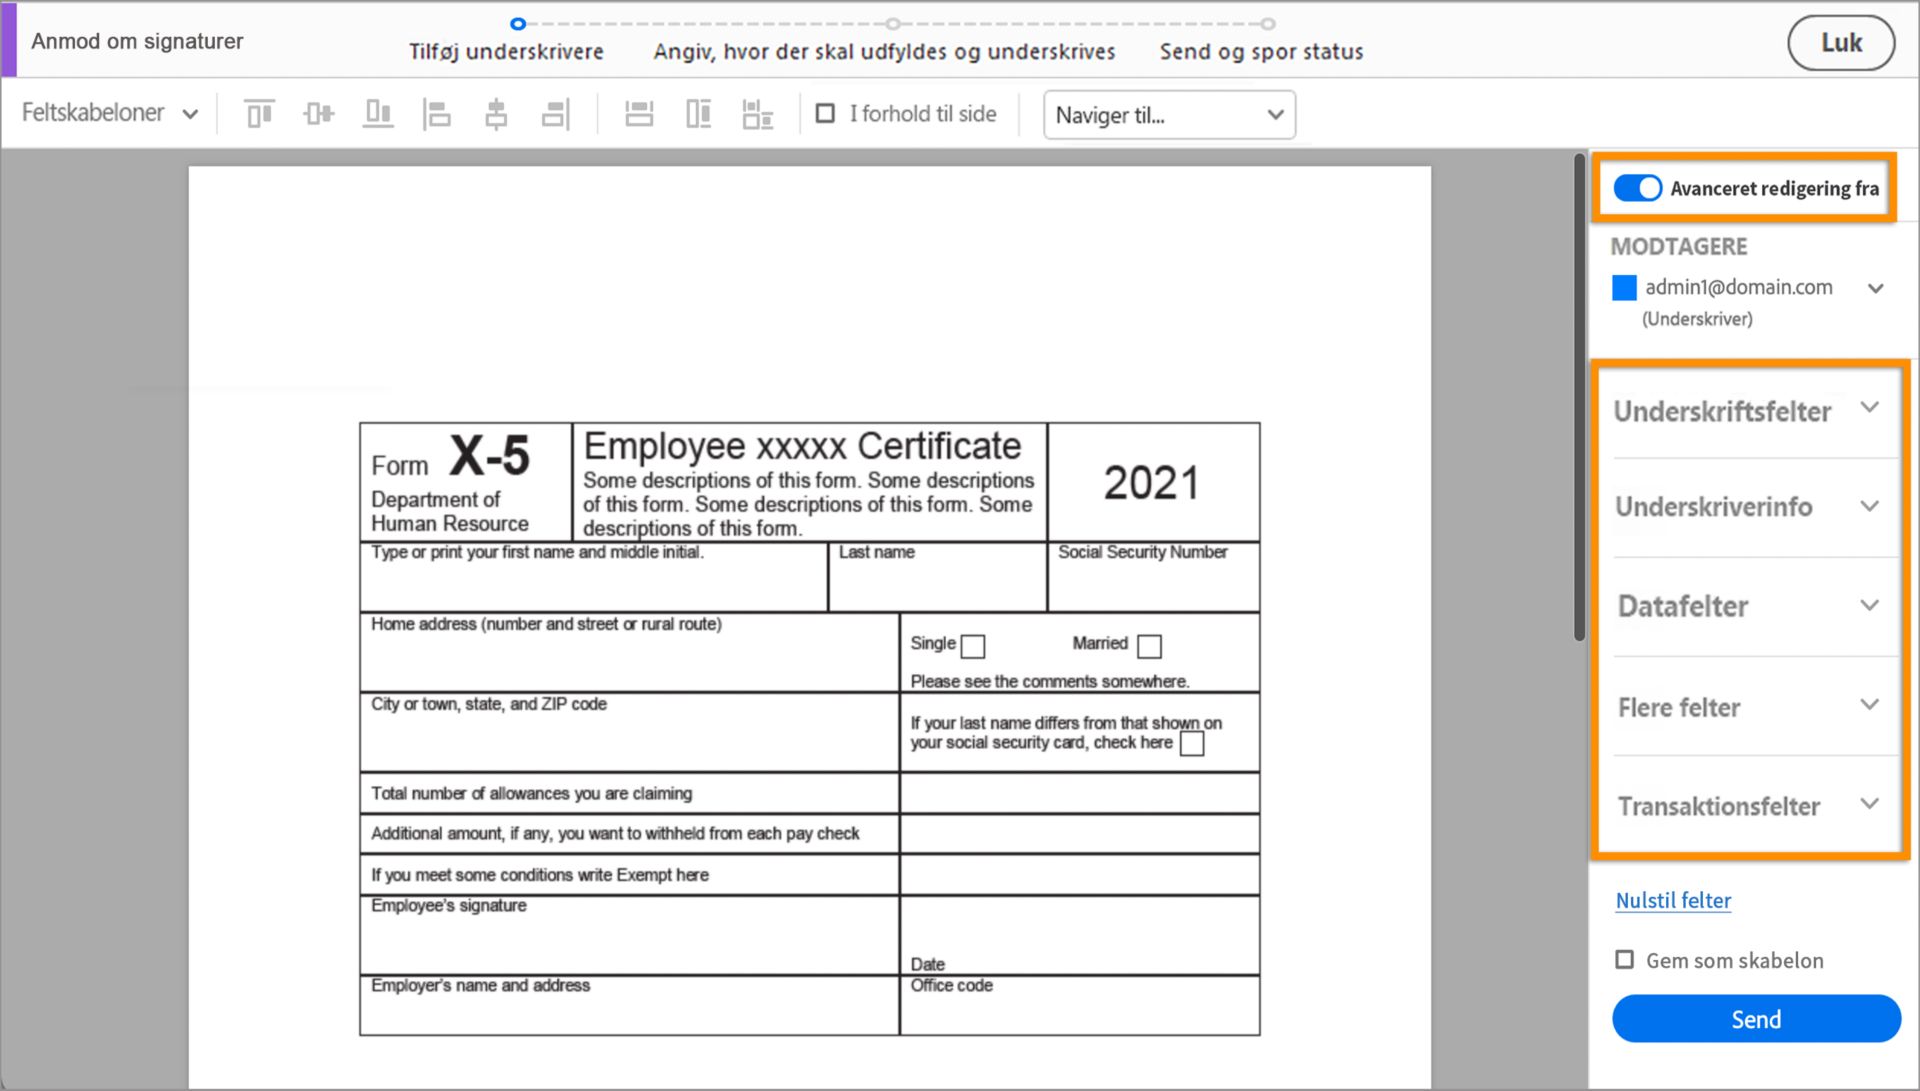This screenshot has height=1091, width=1920.
Task: Click the match width icon
Action: coord(639,114)
